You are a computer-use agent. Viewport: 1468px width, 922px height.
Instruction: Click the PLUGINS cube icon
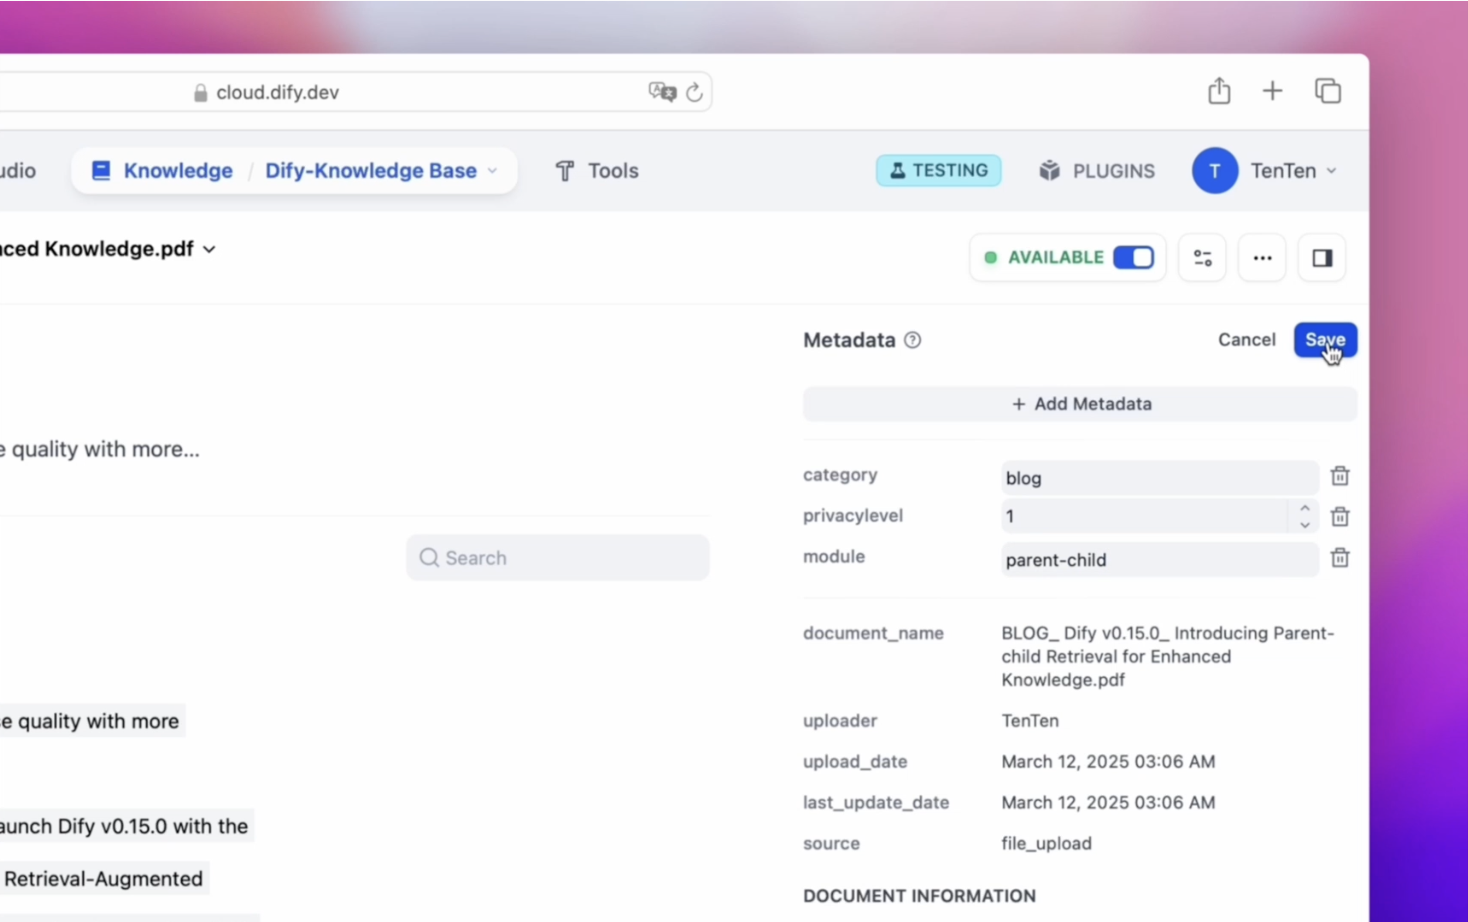pyautogui.click(x=1049, y=171)
